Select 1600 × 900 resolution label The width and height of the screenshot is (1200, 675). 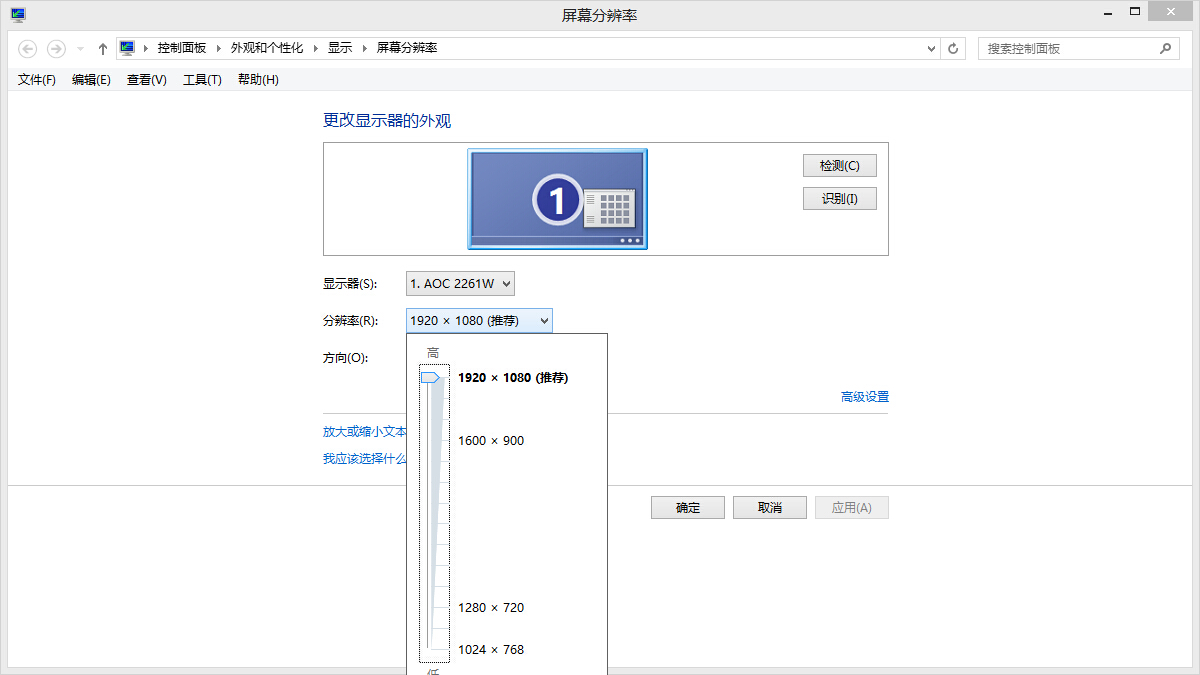tap(491, 441)
